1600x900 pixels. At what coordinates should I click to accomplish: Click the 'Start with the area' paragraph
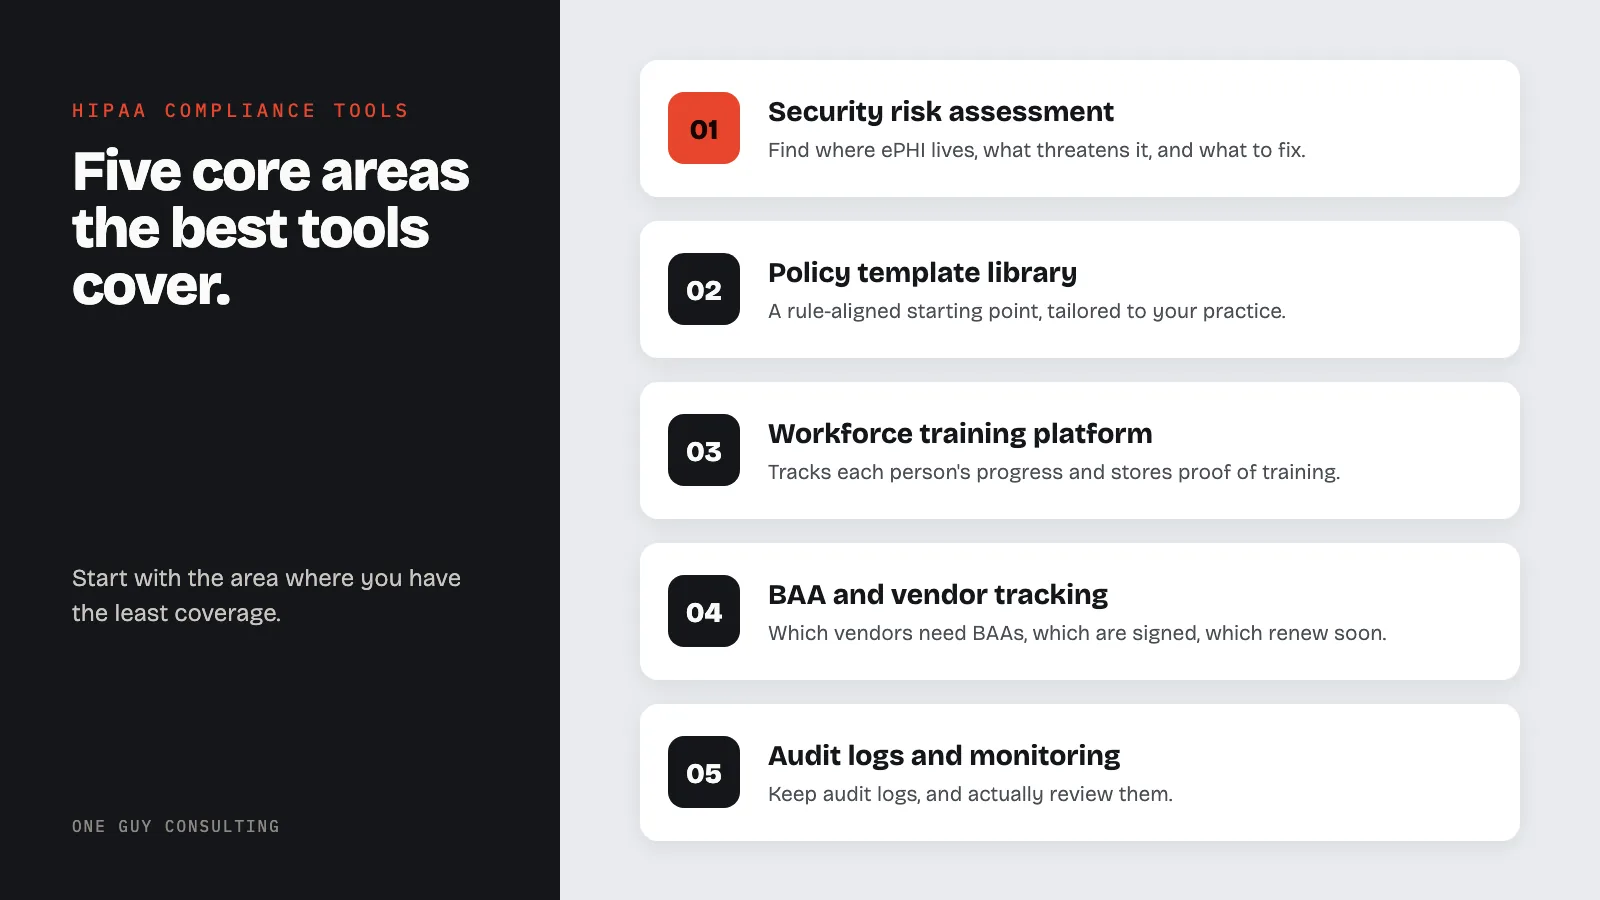(x=266, y=595)
